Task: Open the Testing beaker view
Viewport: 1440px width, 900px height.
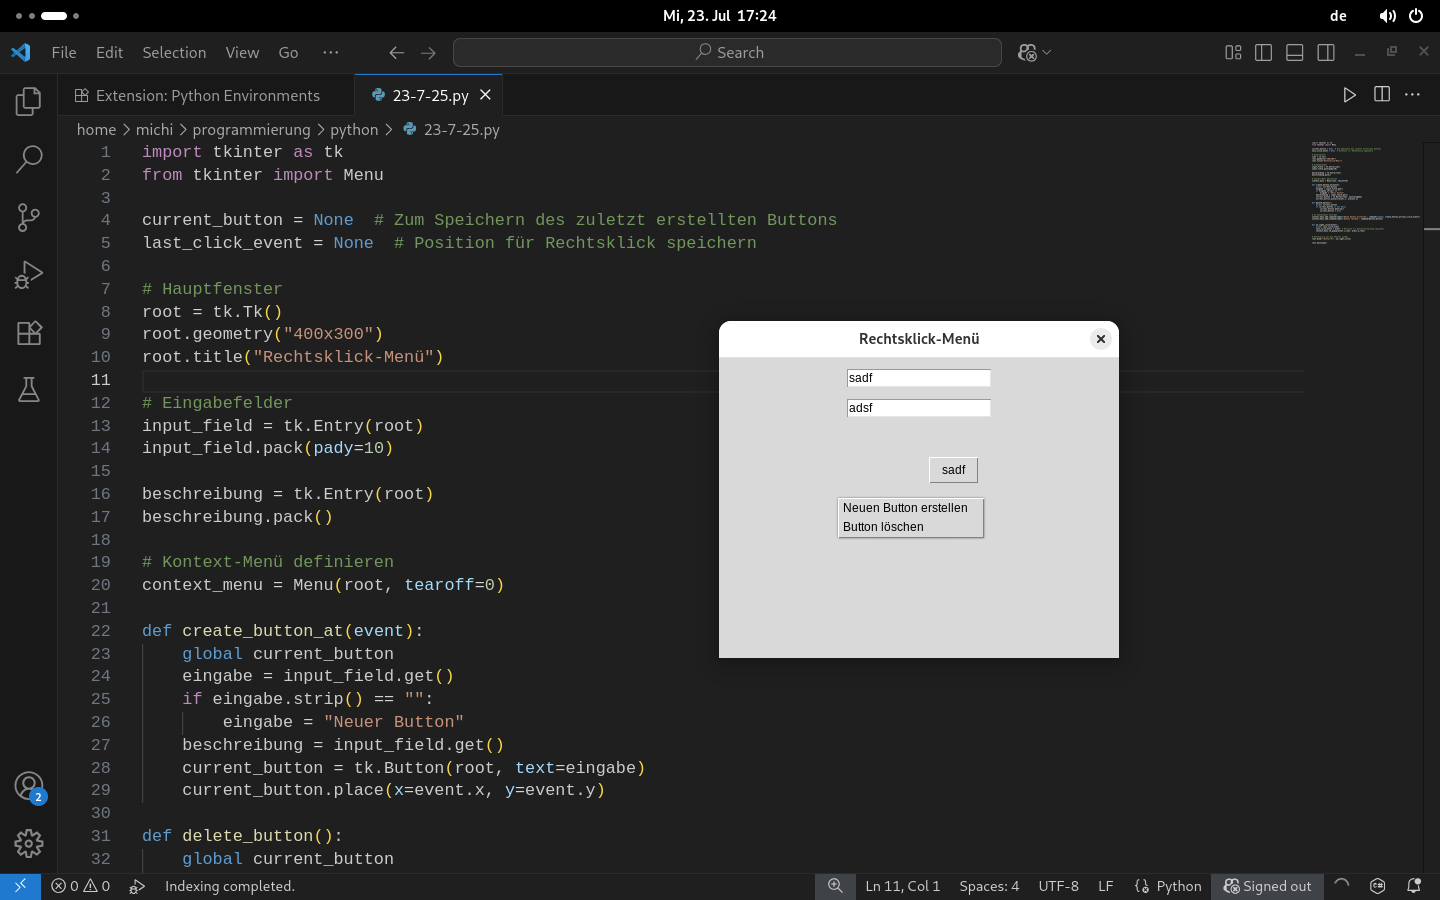Action: tap(28, 390)
